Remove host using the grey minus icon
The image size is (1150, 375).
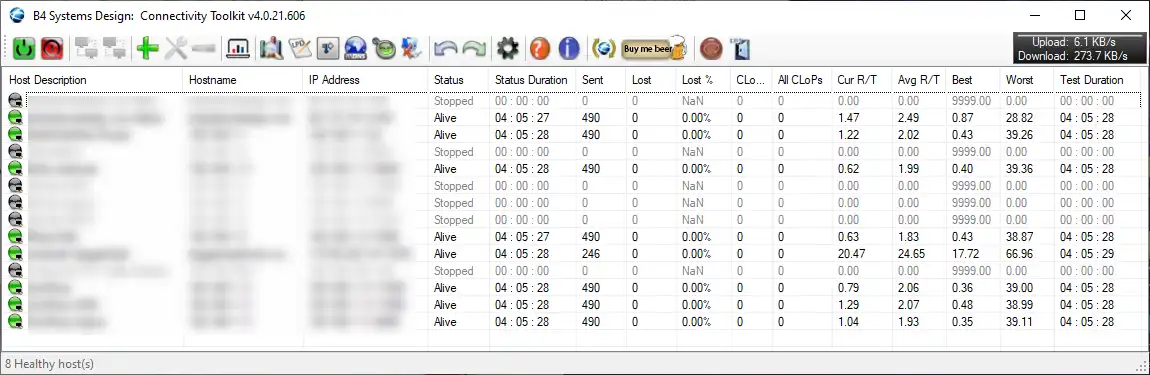point(204,49)
